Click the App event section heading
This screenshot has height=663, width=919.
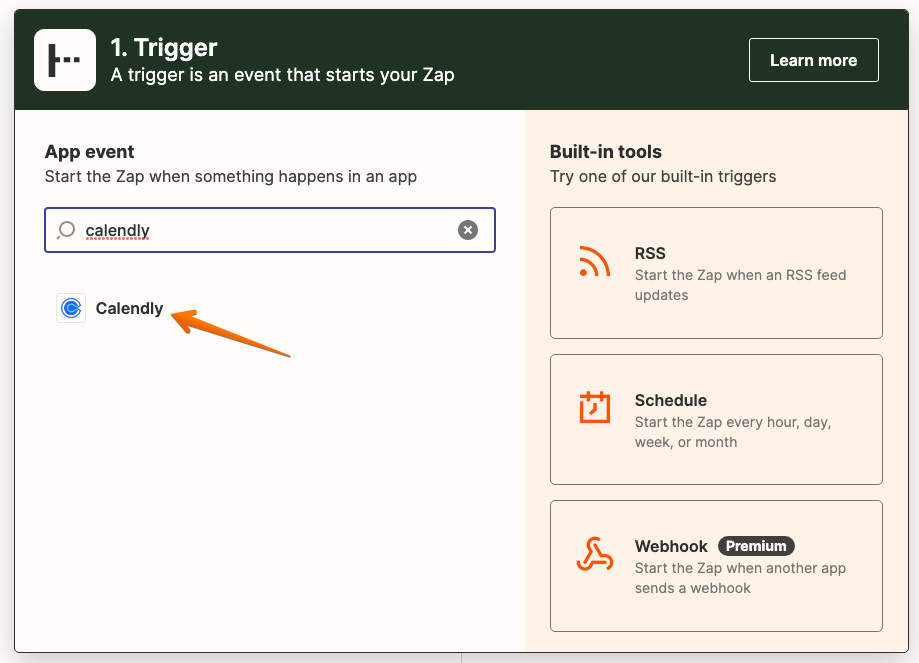(89, 152)
